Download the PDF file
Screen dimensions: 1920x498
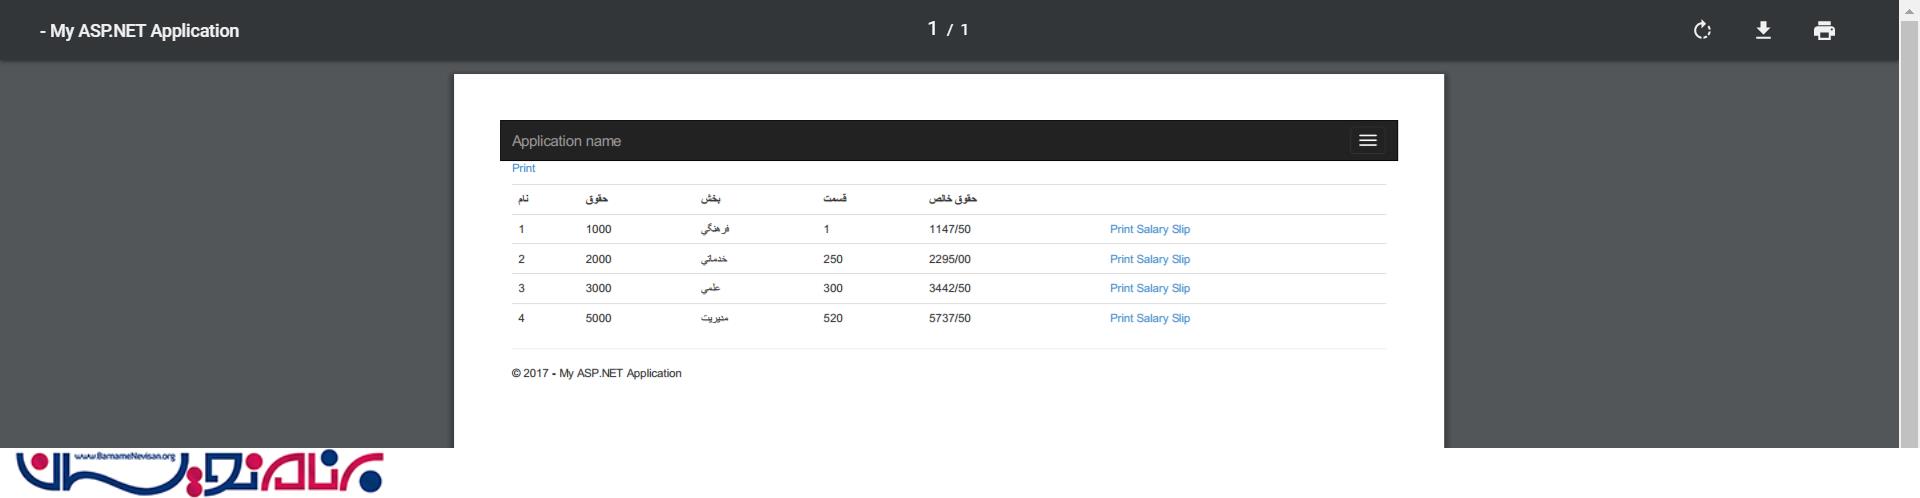pyautogui.click(x=1763, y=30)
